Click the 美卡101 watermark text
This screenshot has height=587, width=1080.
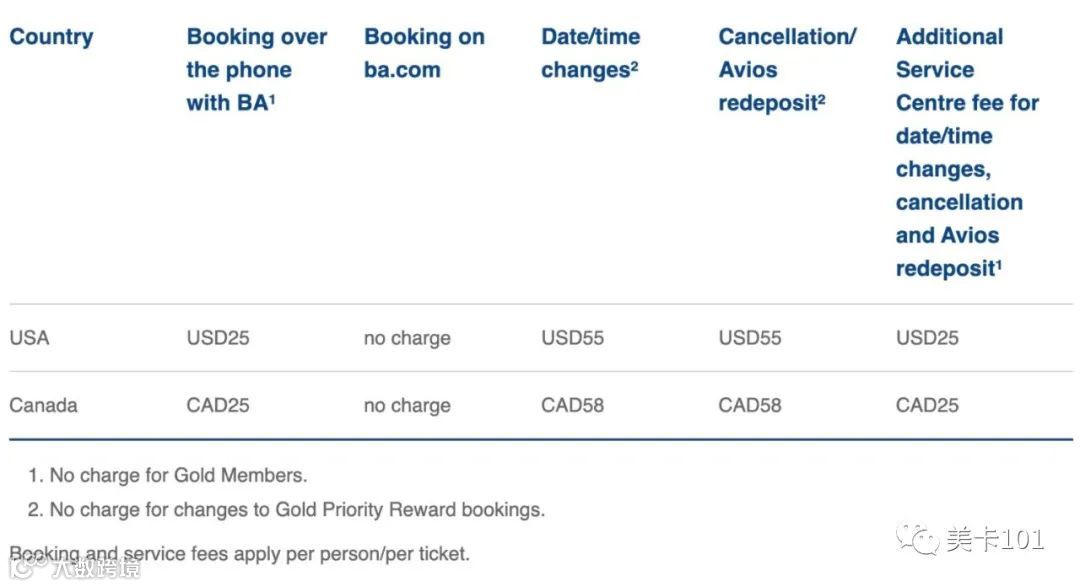tap(994, 541)
